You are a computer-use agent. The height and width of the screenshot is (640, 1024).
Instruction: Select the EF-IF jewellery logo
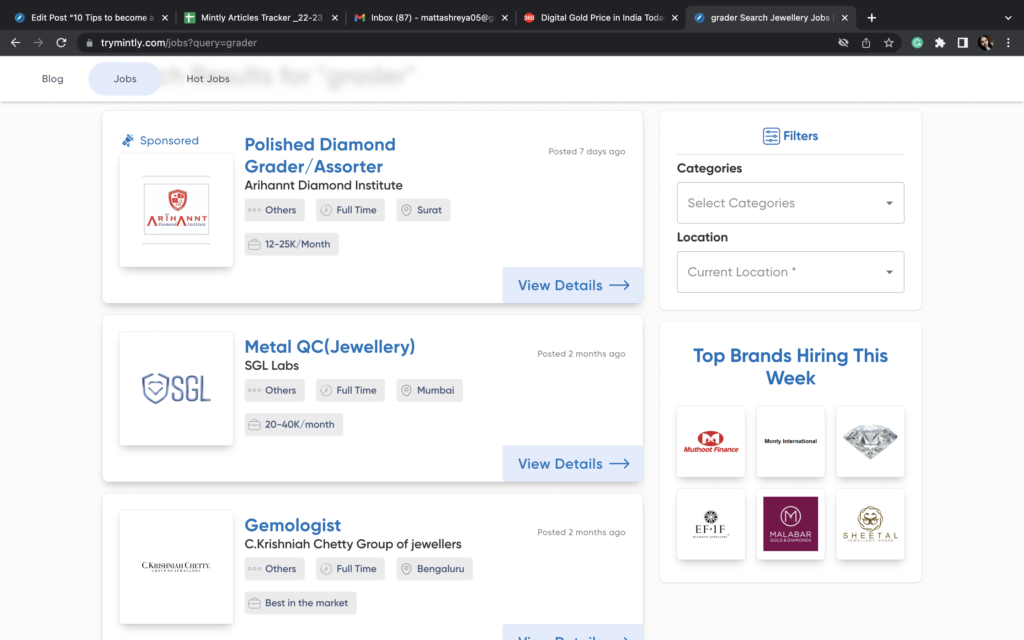coord(711,523)
